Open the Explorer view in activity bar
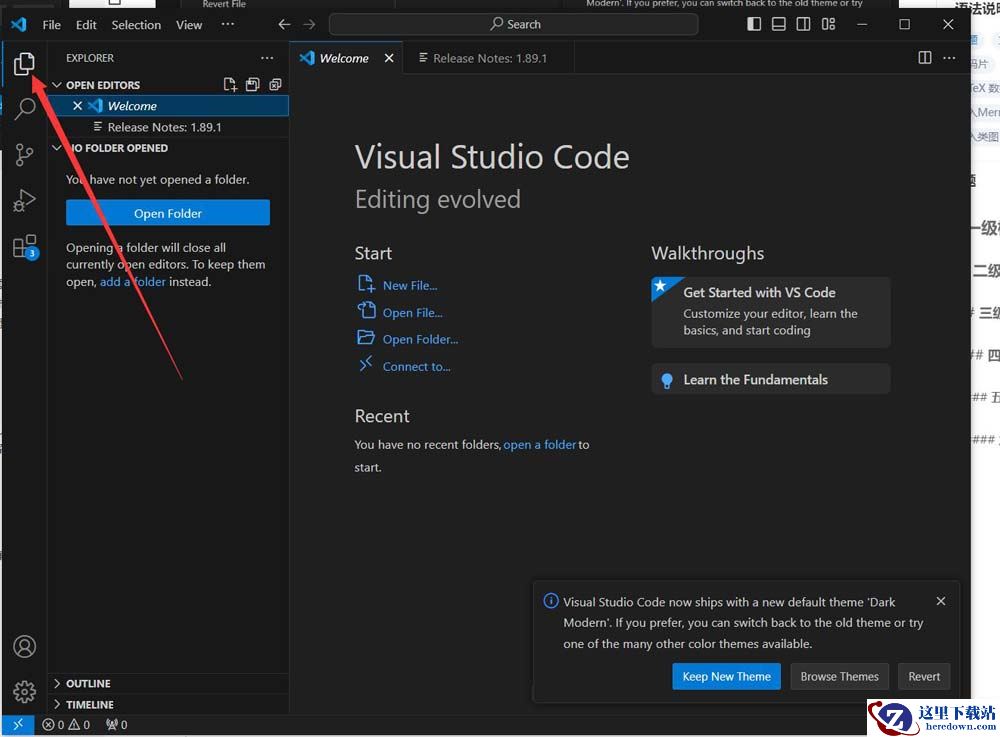This screenshot has width=1000, height=737. tap(24, 63)
